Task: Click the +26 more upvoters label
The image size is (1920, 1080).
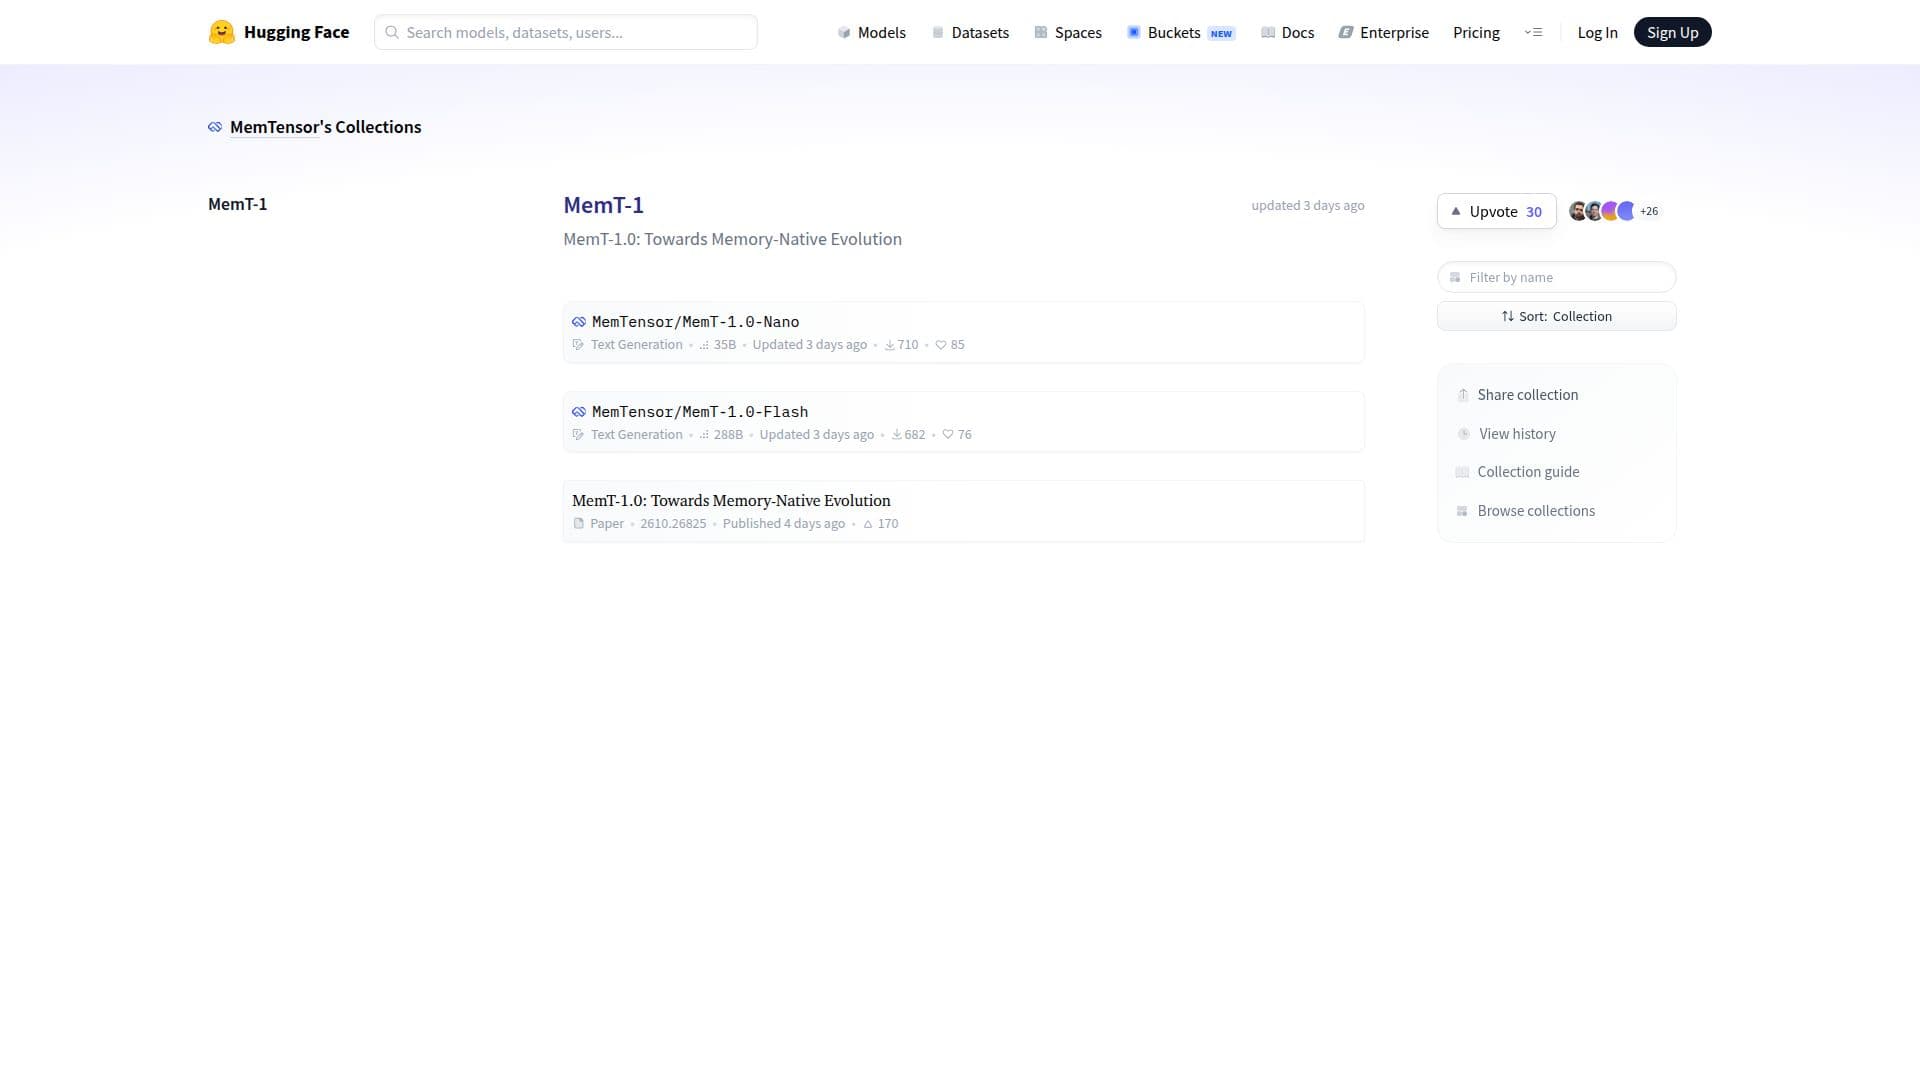Action: pyautogui.click(x=1649, y=211)
